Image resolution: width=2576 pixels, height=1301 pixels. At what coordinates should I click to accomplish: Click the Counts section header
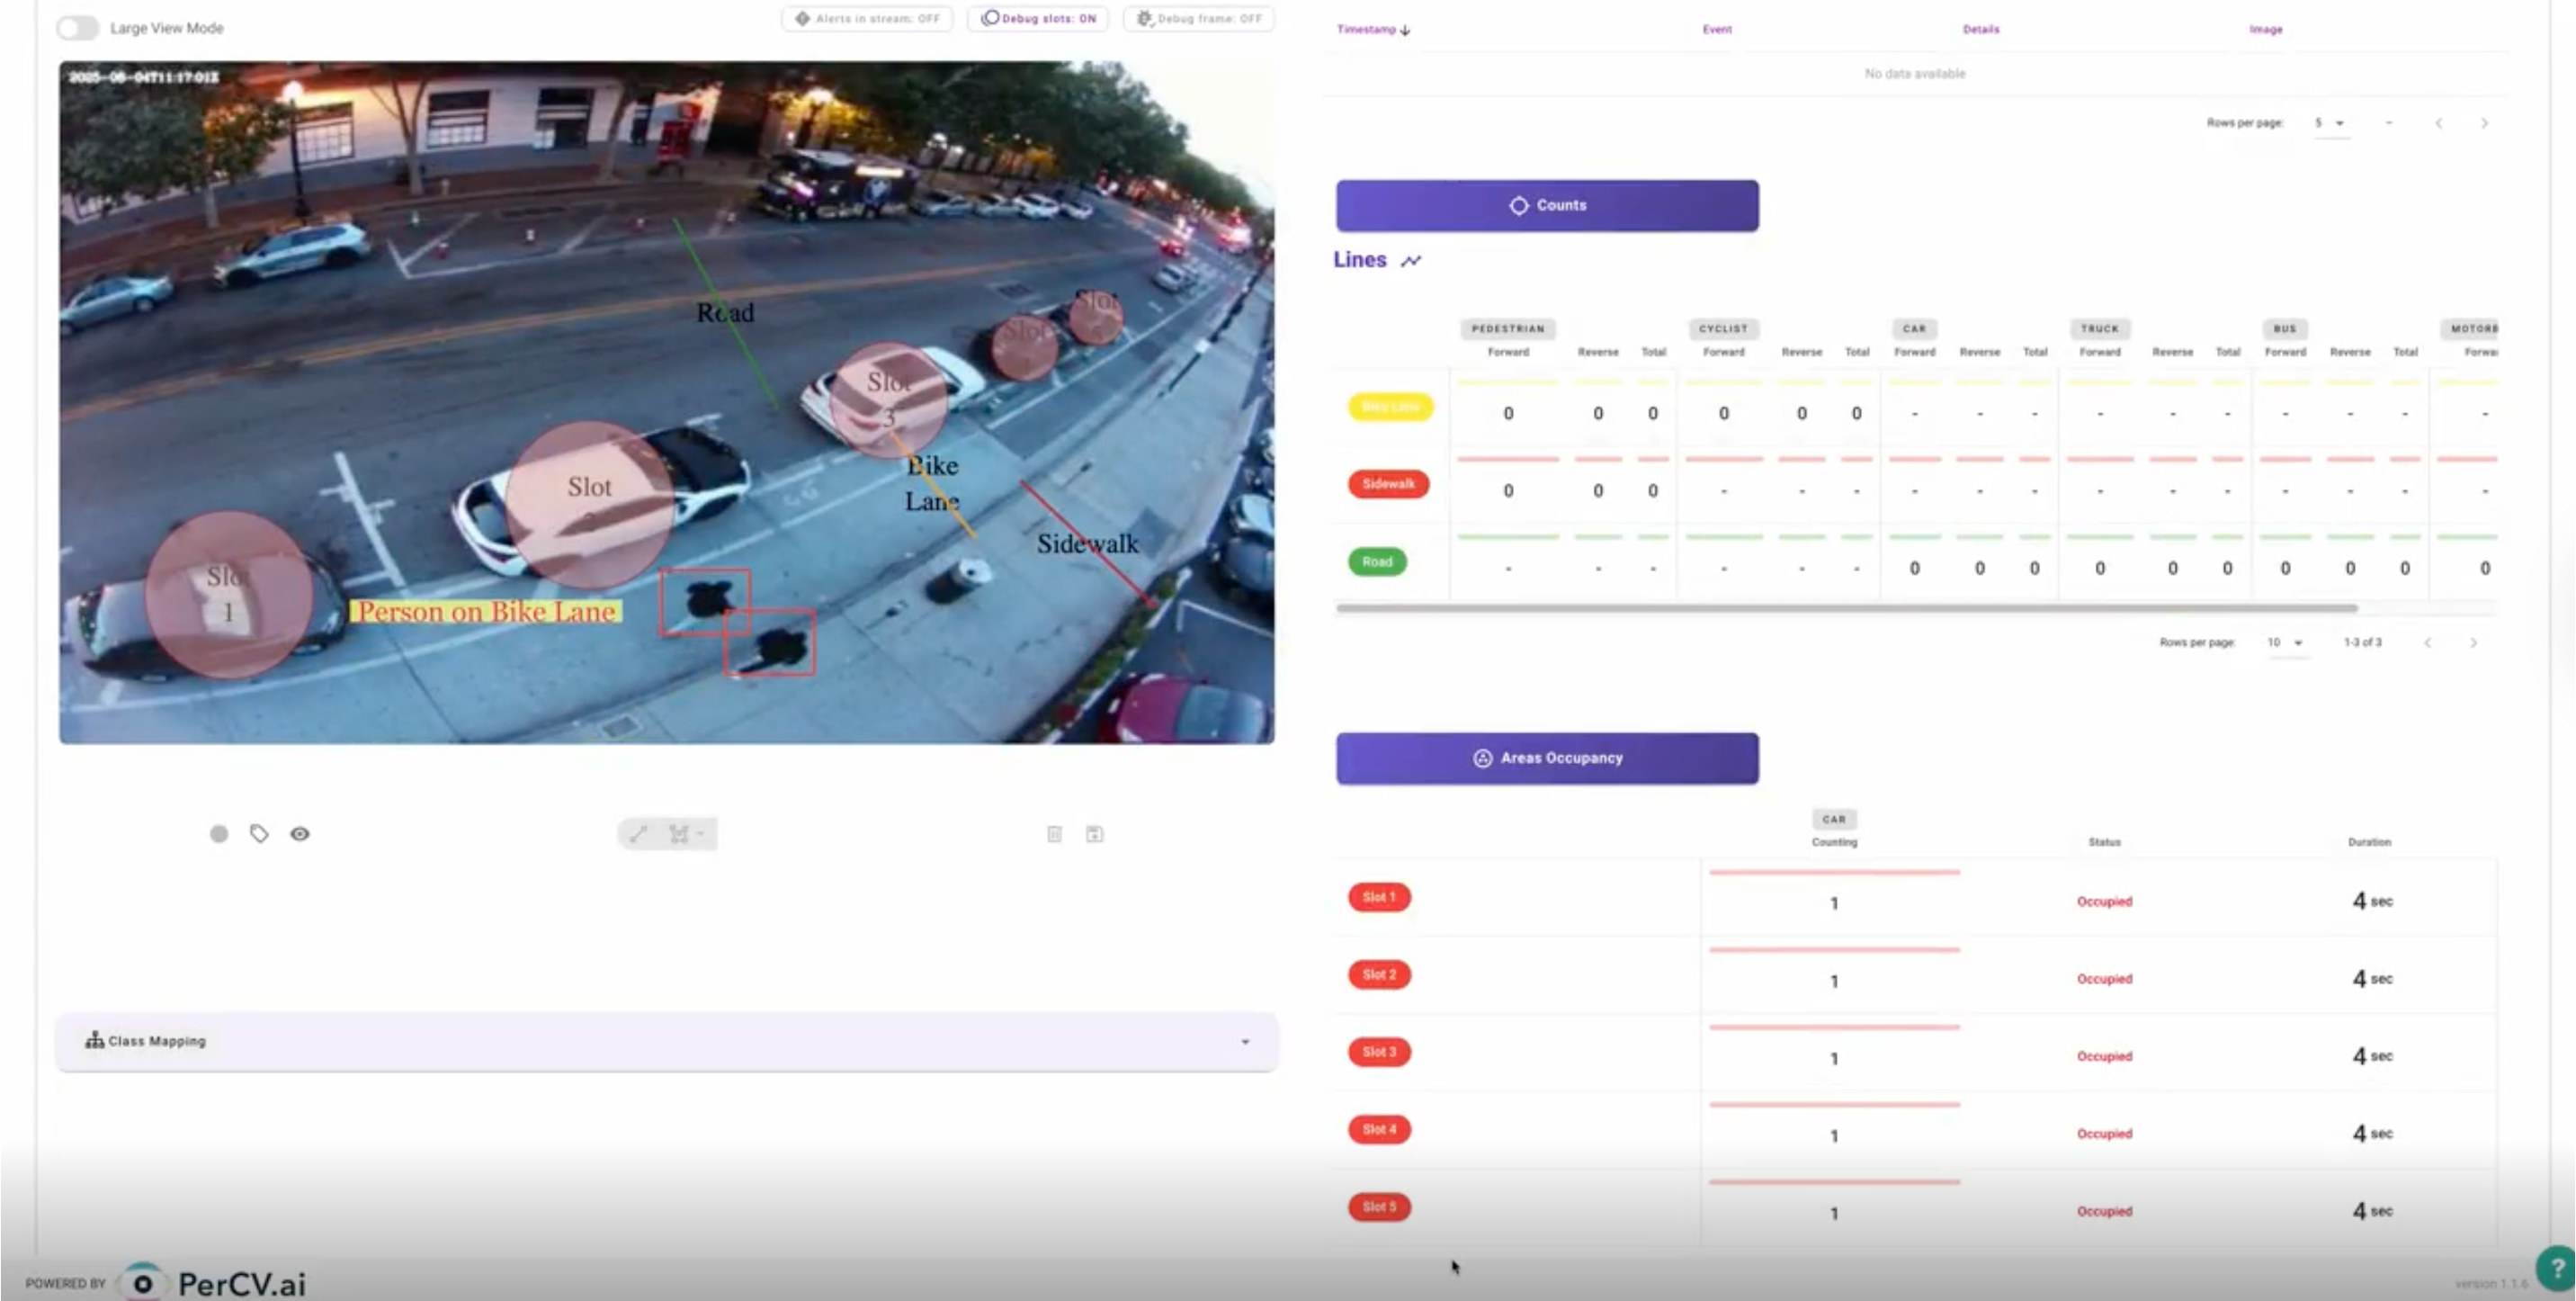point(1547,206)
